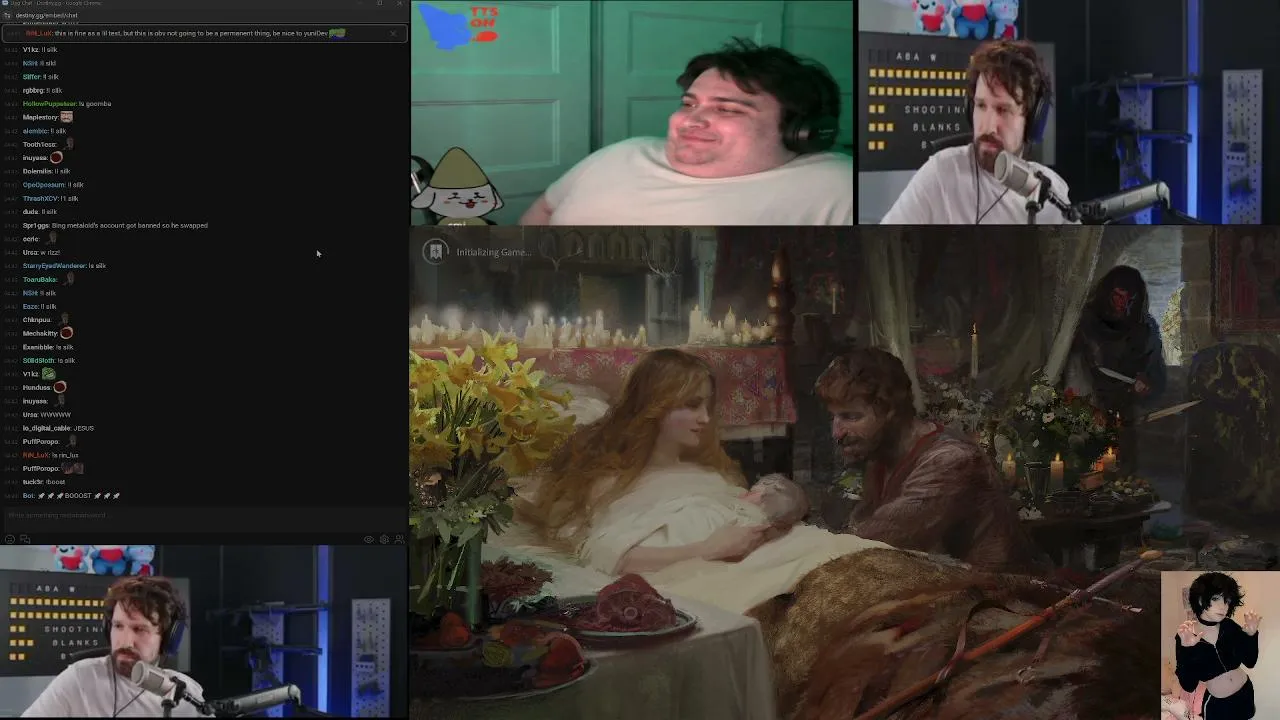
Task: Click the emote in Chknpuu's message
Action: [x=64, y=319]
